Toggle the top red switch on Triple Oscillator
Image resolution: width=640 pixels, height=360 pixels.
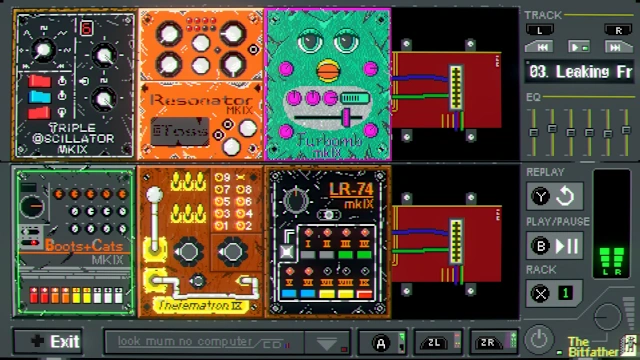pyautogui.click(x=40, y=81)
